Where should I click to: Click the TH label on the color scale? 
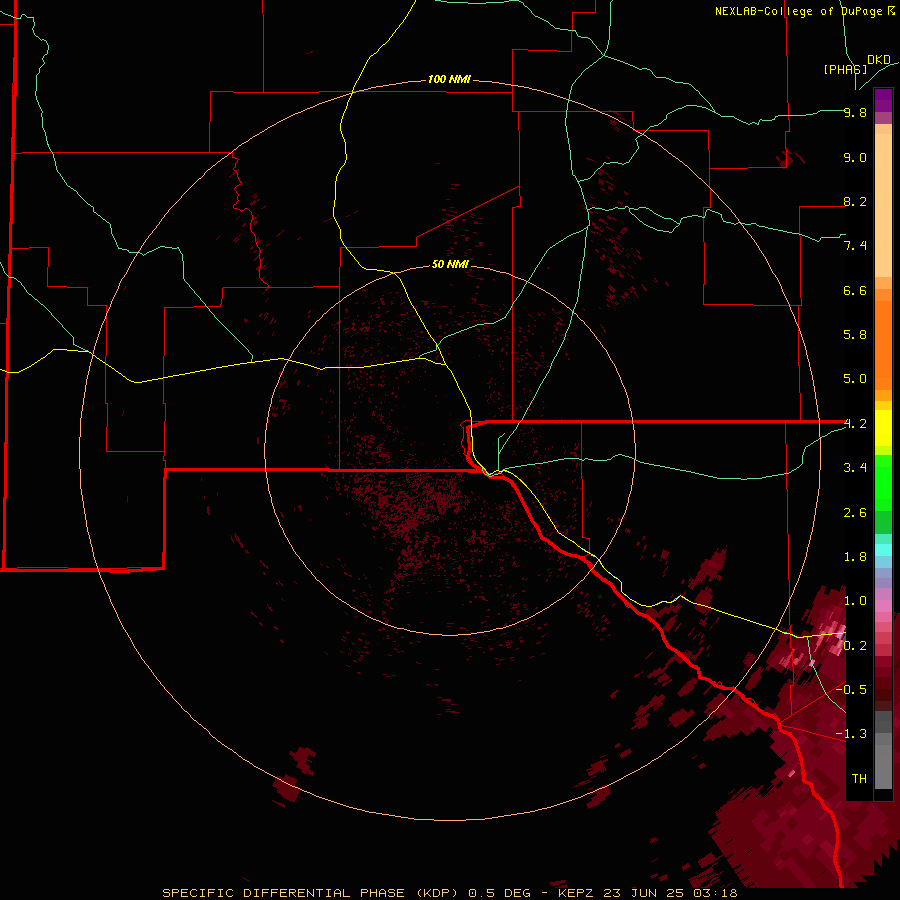[x=859, y=779]
